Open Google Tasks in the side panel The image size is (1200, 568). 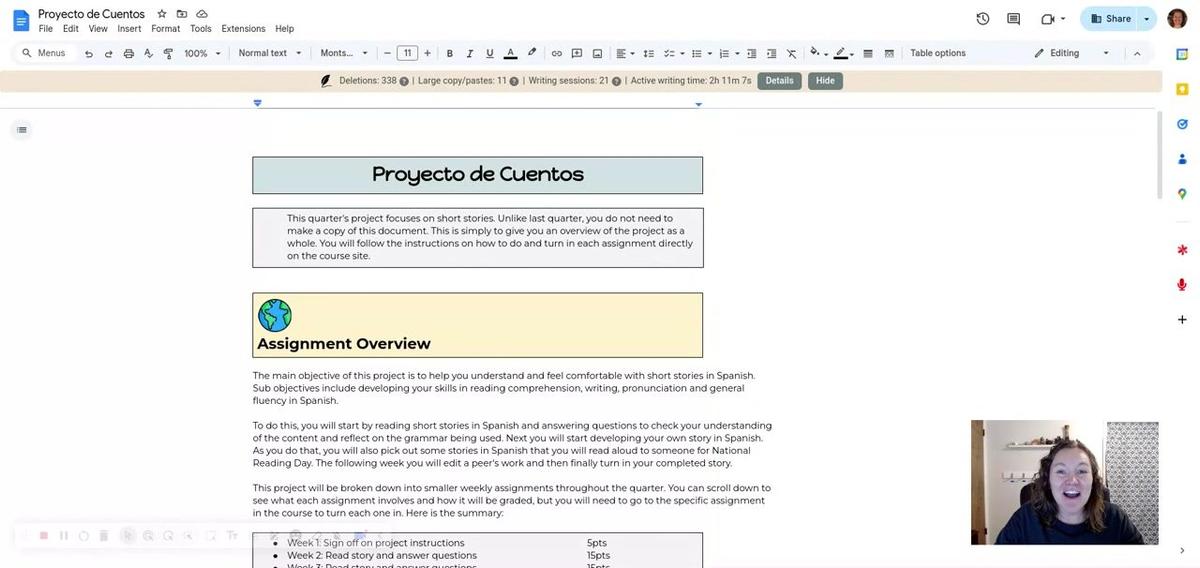point(1182,124)
